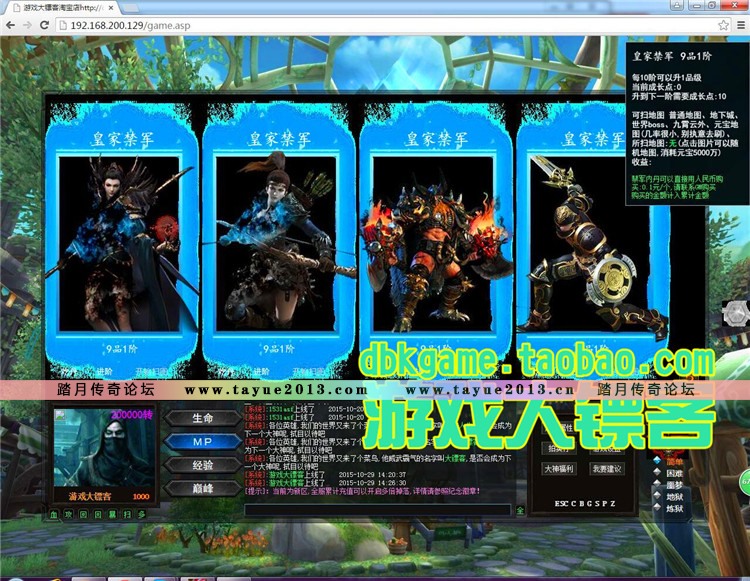
Task: Click 进阶 under the mage woman card
Action: coord(105,371)
